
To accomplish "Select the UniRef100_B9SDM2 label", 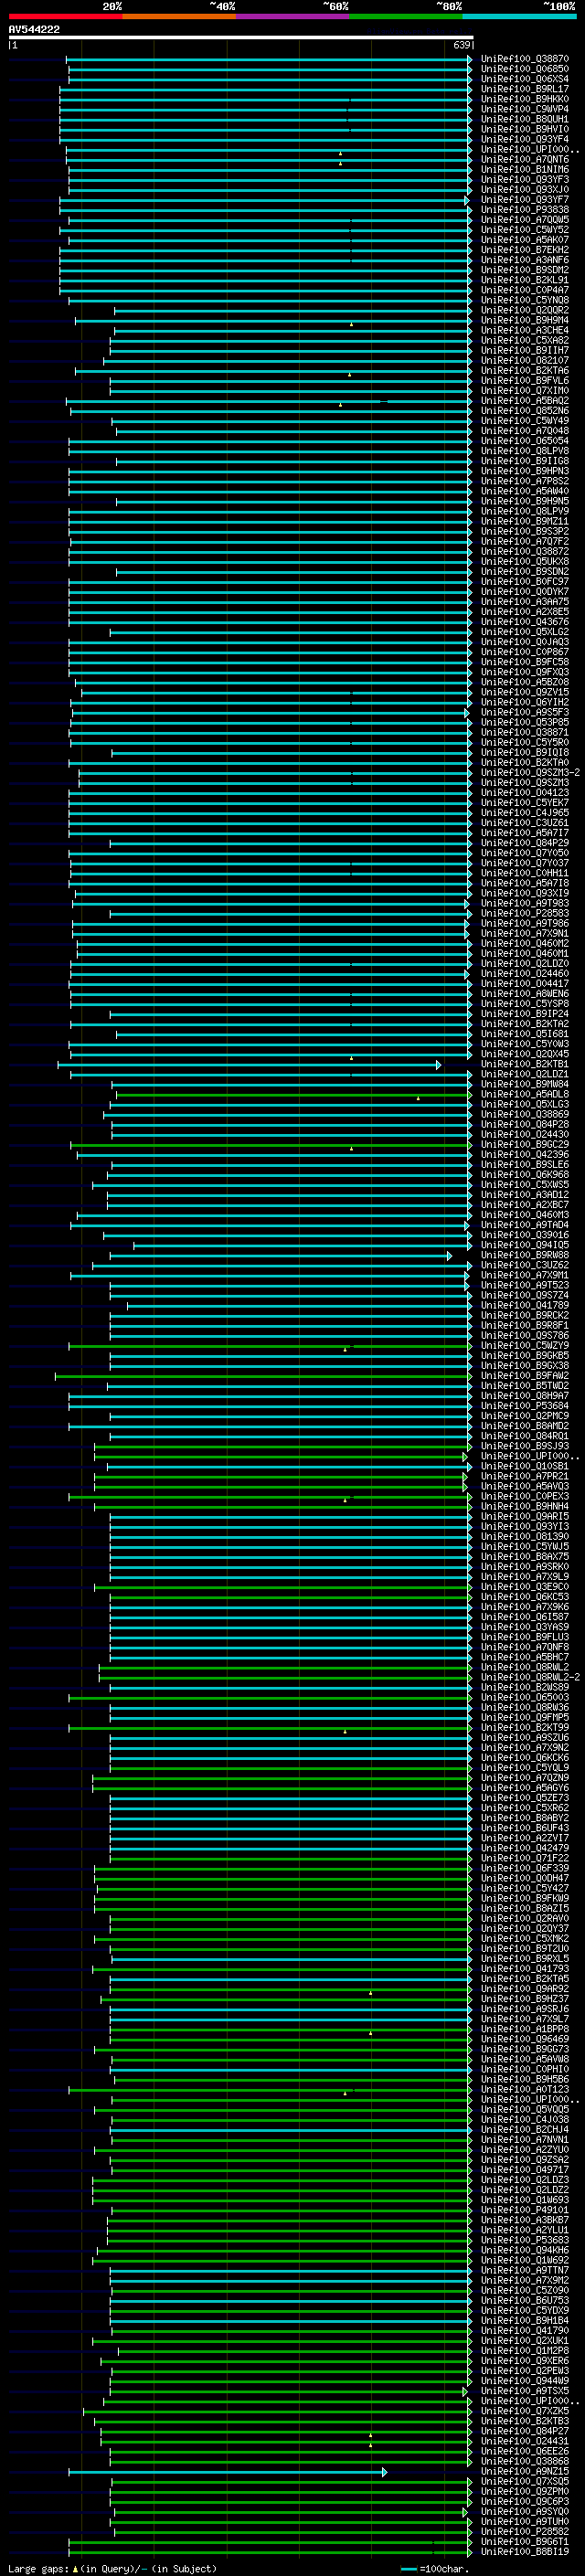I will 524,270.
